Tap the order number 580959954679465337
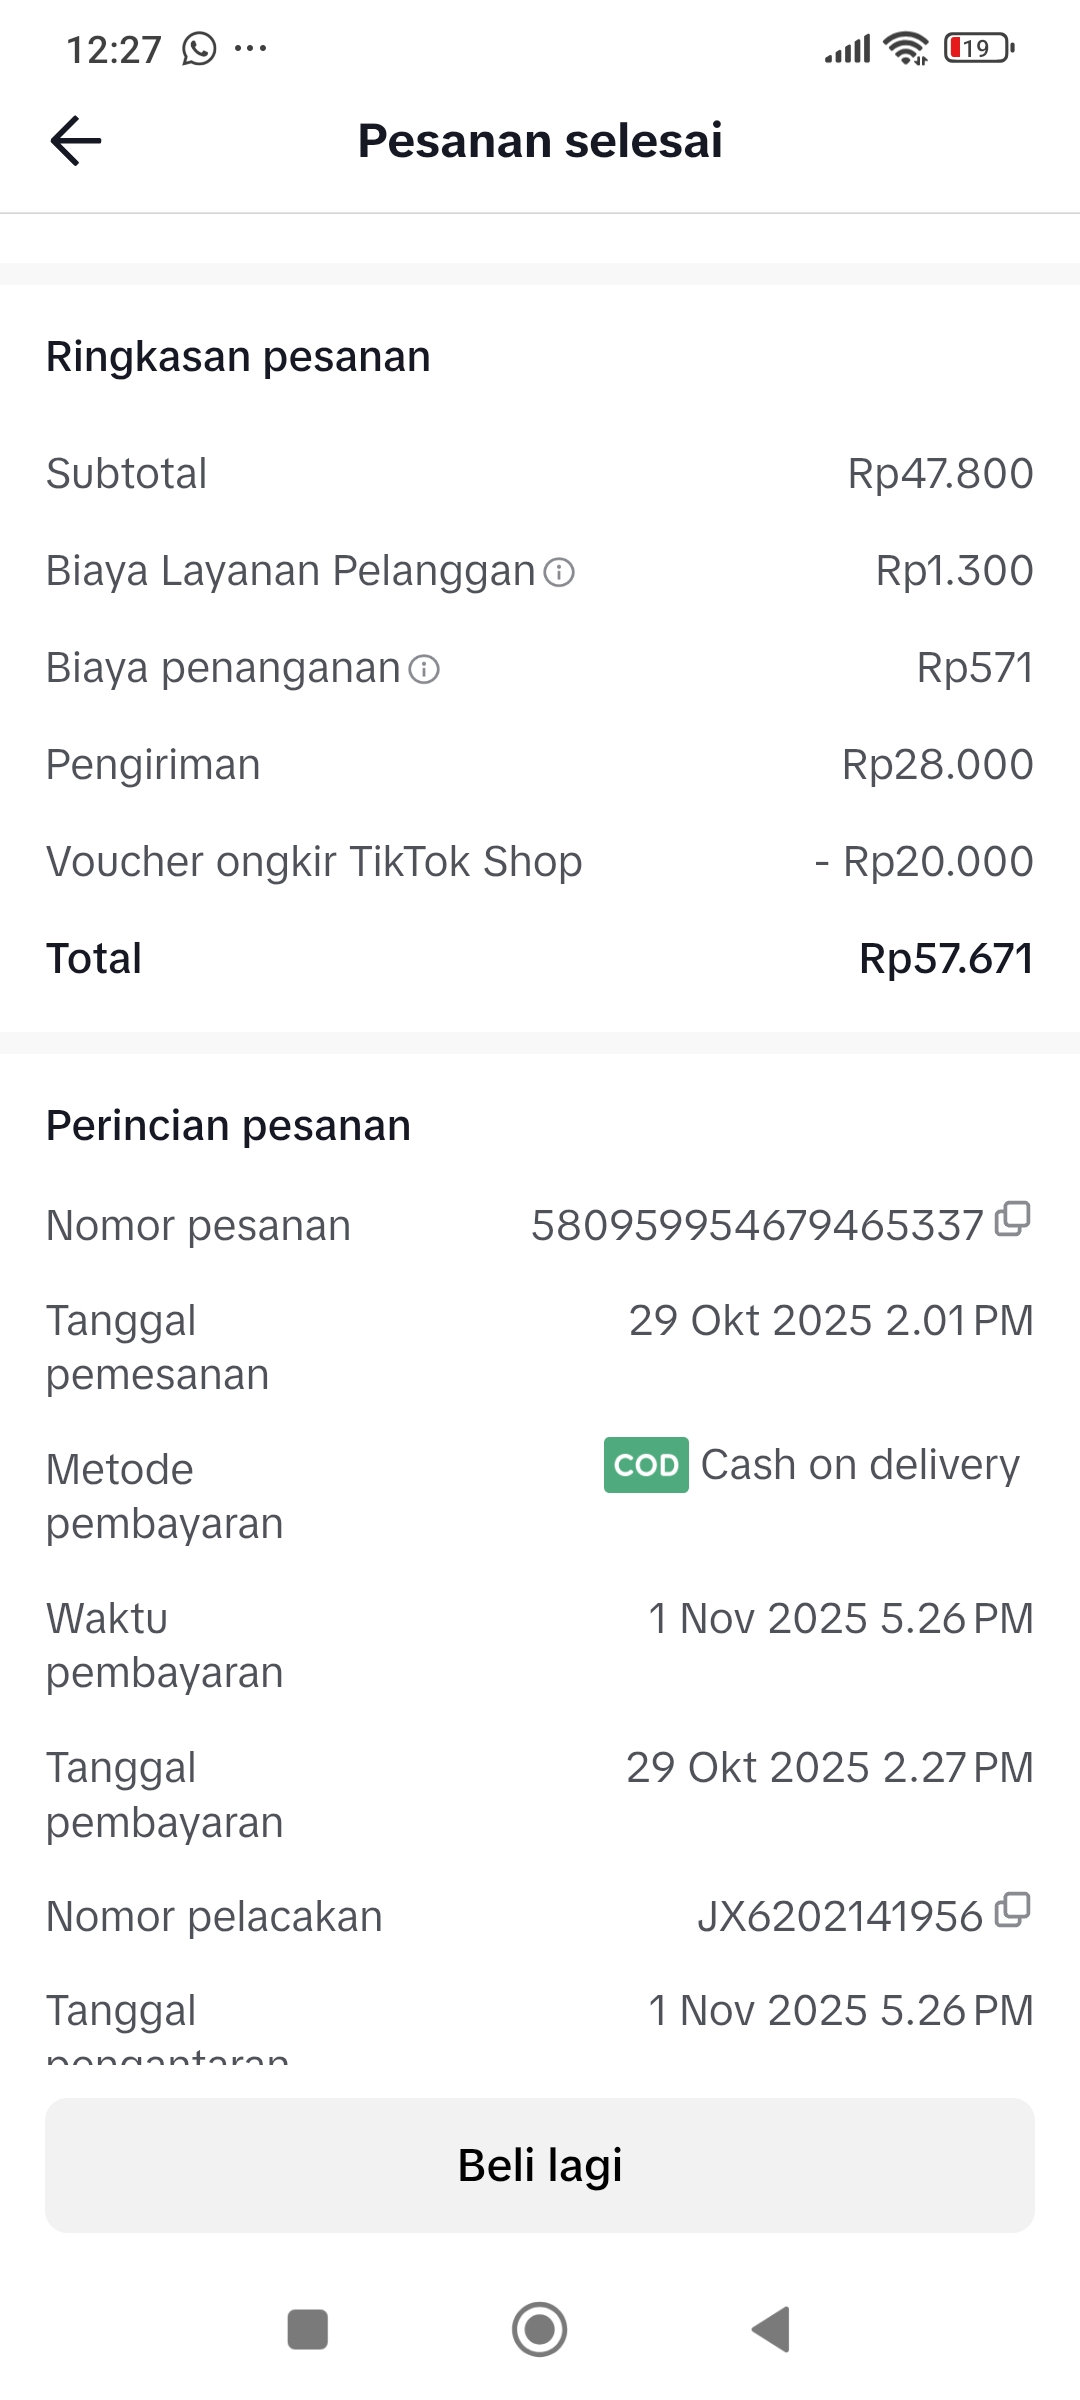The image size is (1080, 2400). (x=757, y=1226)
